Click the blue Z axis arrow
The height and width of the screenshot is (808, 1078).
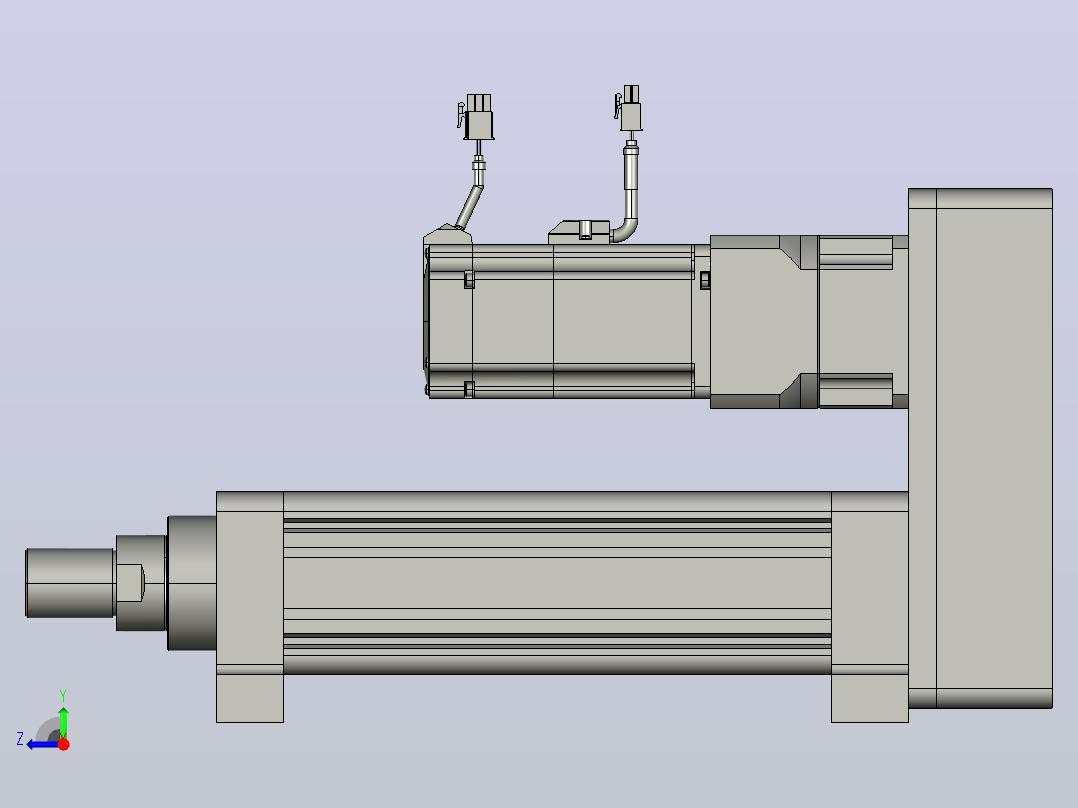43,745
